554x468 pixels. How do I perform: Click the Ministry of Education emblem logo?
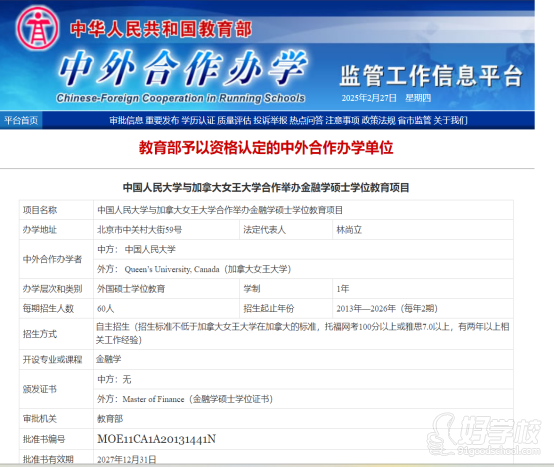(x=37, y=28)
